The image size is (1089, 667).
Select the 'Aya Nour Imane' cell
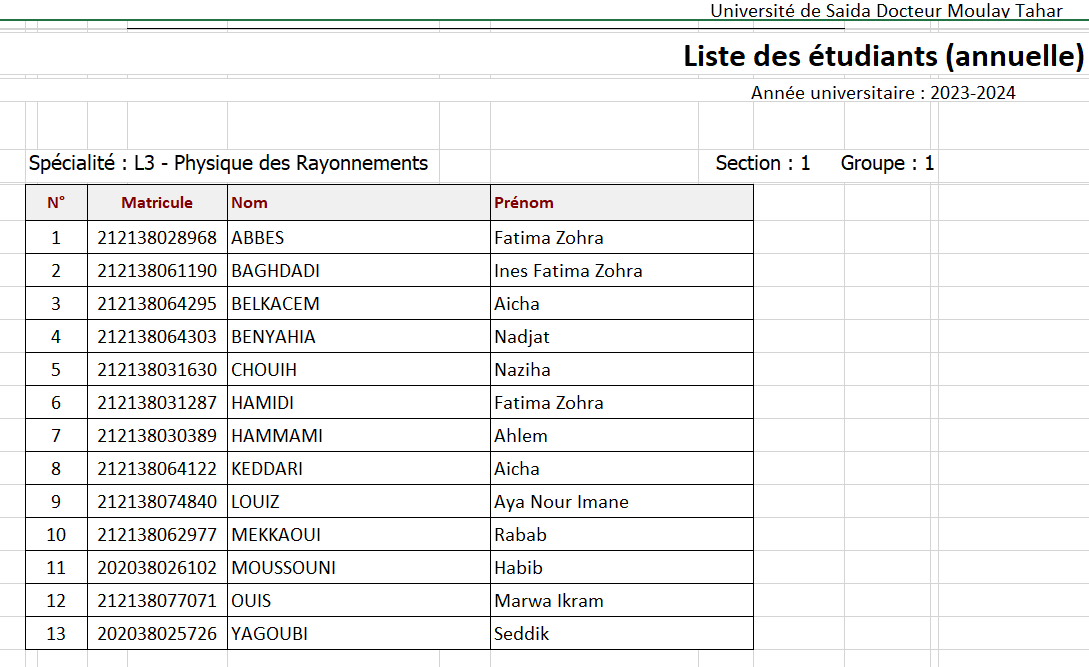point(561,502)
